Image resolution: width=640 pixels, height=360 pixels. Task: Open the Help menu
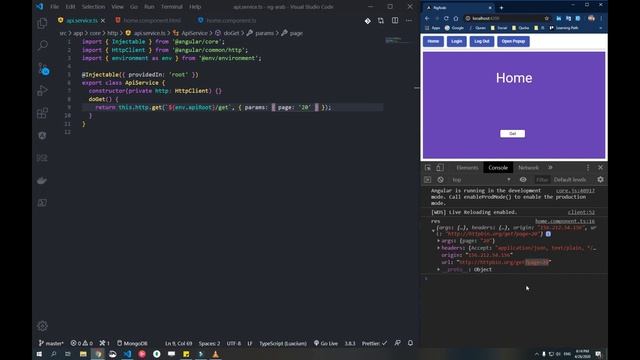pos(195,7)
